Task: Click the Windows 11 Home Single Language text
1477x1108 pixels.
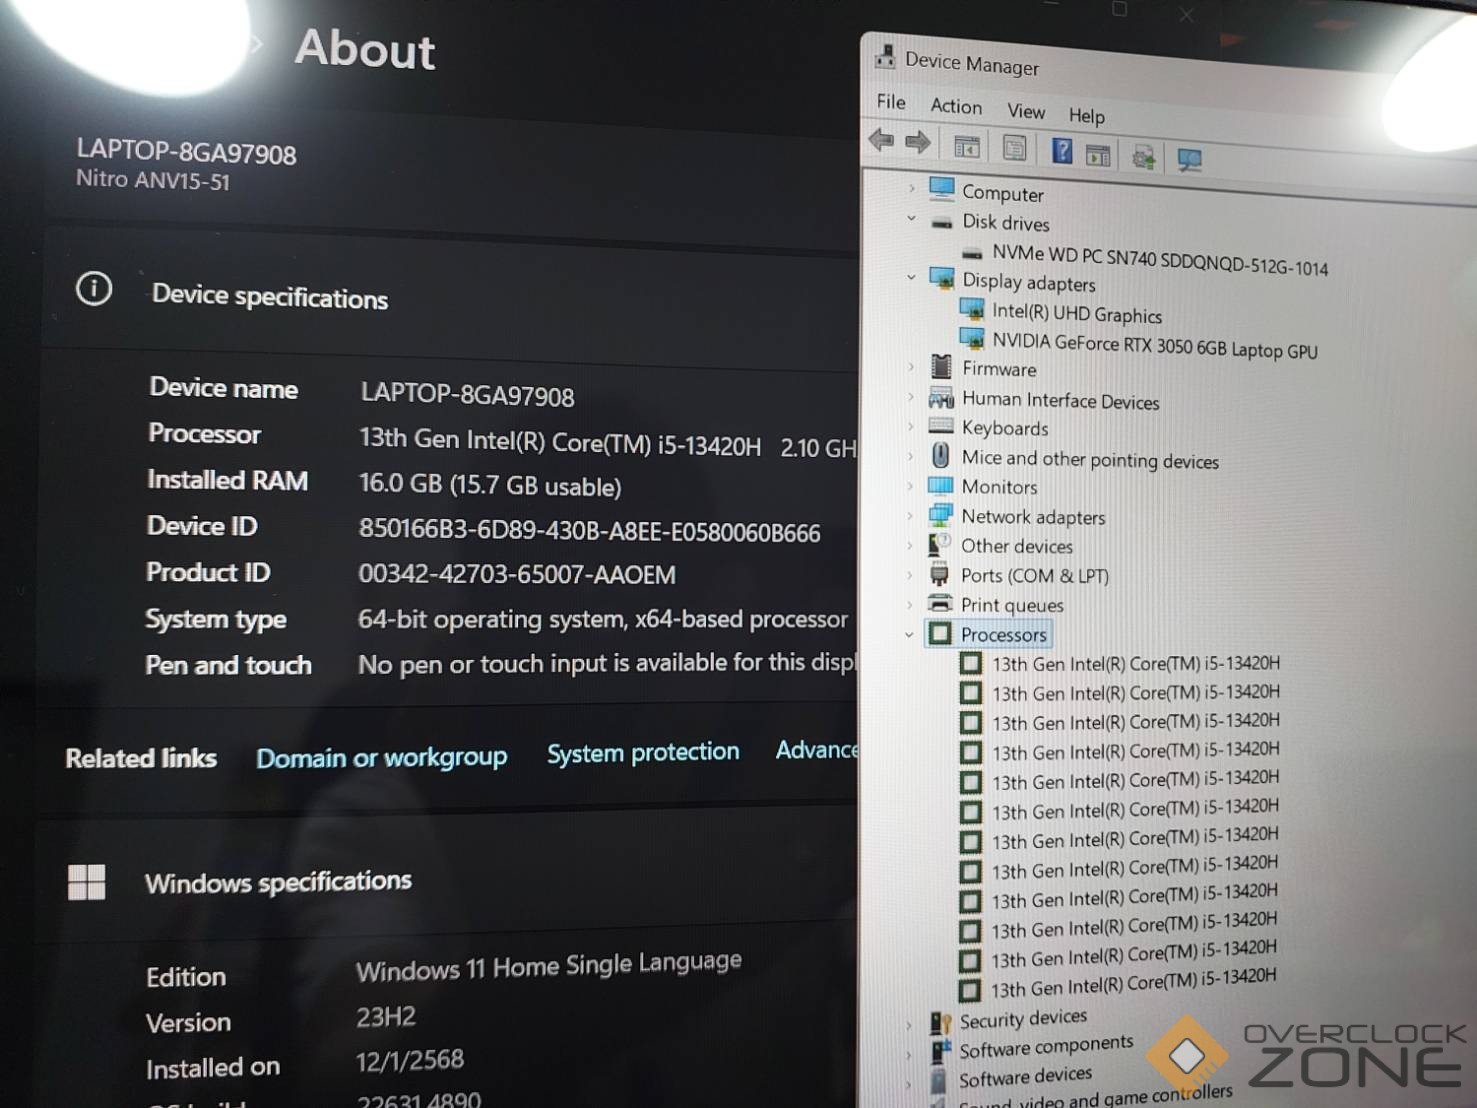Action: [549, 965]
